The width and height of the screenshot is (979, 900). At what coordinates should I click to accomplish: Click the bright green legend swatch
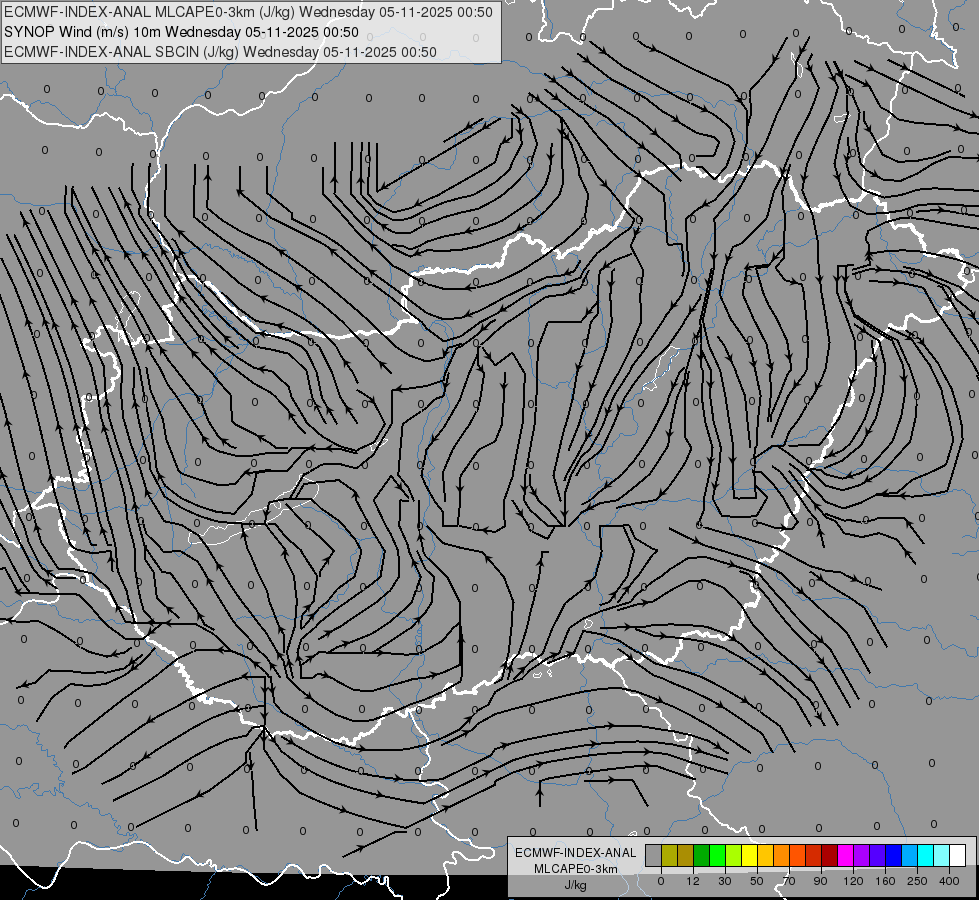coord(717,855)
